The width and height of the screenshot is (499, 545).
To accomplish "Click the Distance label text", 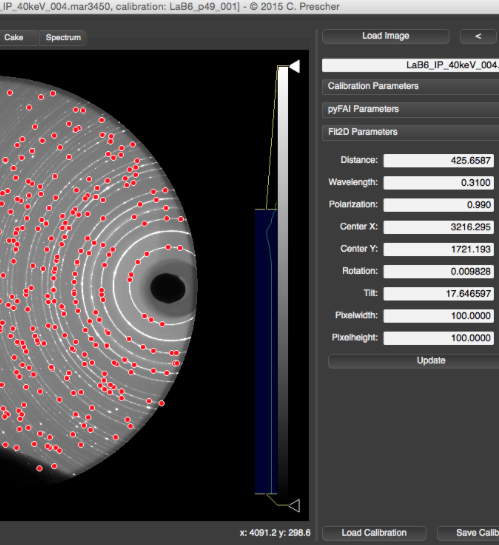I will pos(359,160).
